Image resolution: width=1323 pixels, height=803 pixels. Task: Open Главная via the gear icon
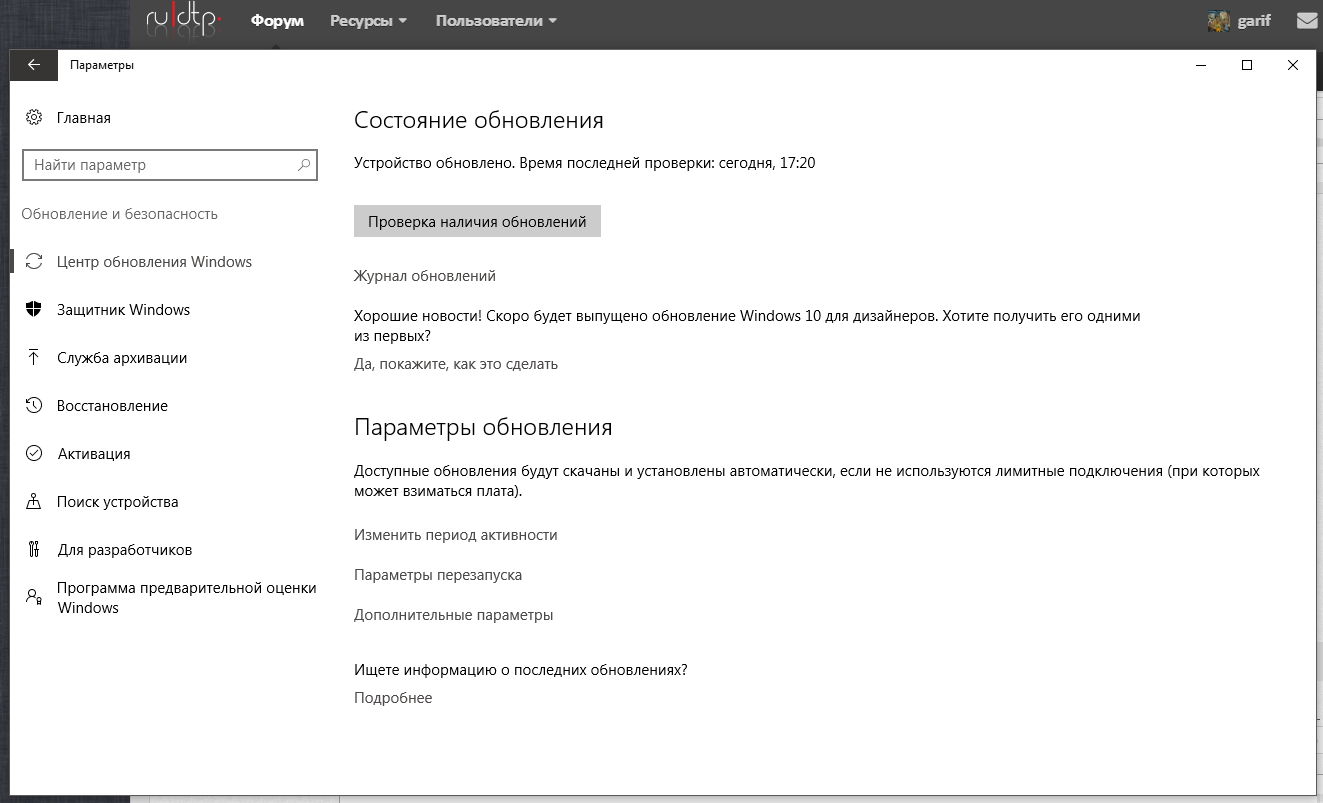34,118
